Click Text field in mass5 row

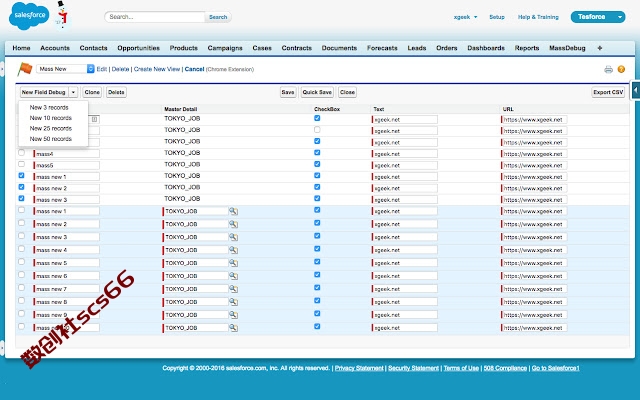(404, 165)
